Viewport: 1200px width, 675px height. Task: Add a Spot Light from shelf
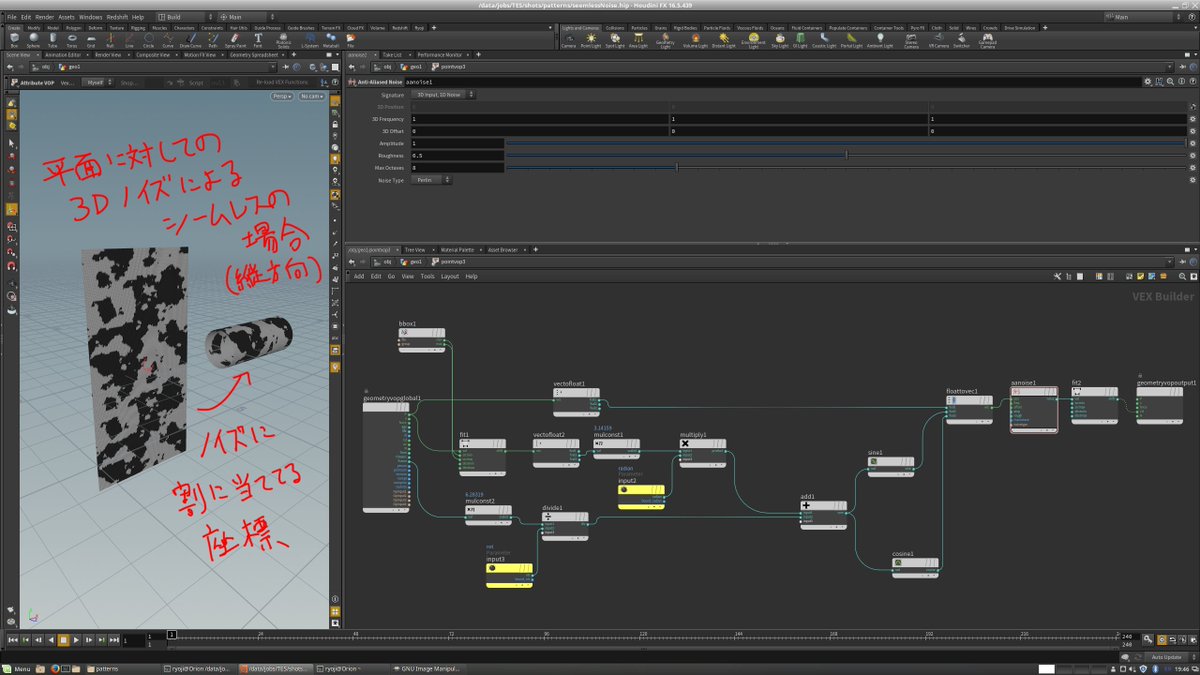pyautogui.click(x=614, y=40)
